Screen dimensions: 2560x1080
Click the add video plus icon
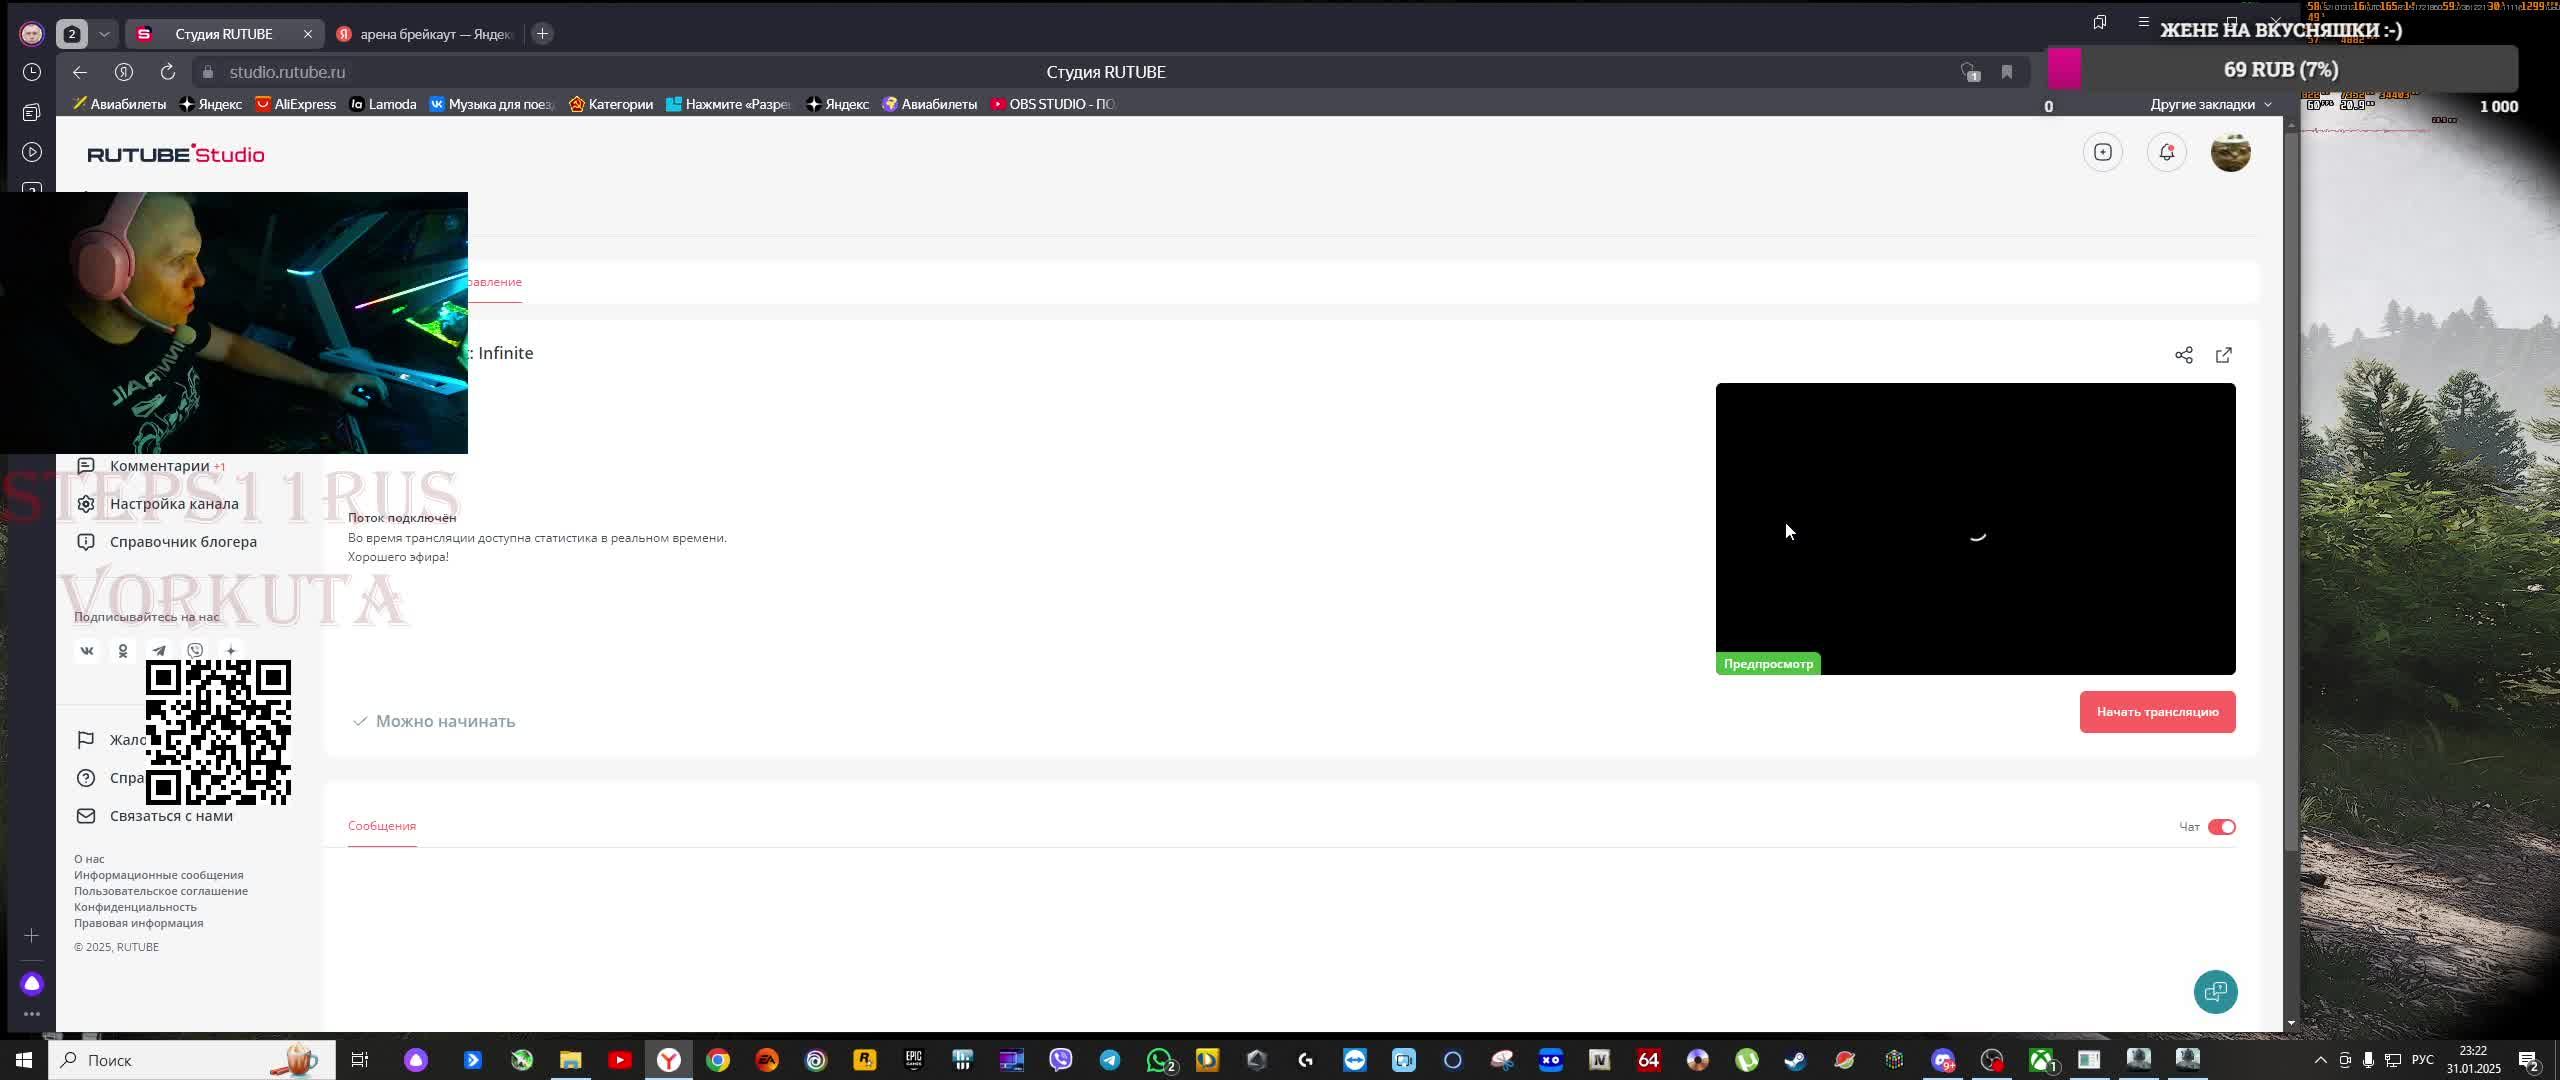click(2102, 152)
